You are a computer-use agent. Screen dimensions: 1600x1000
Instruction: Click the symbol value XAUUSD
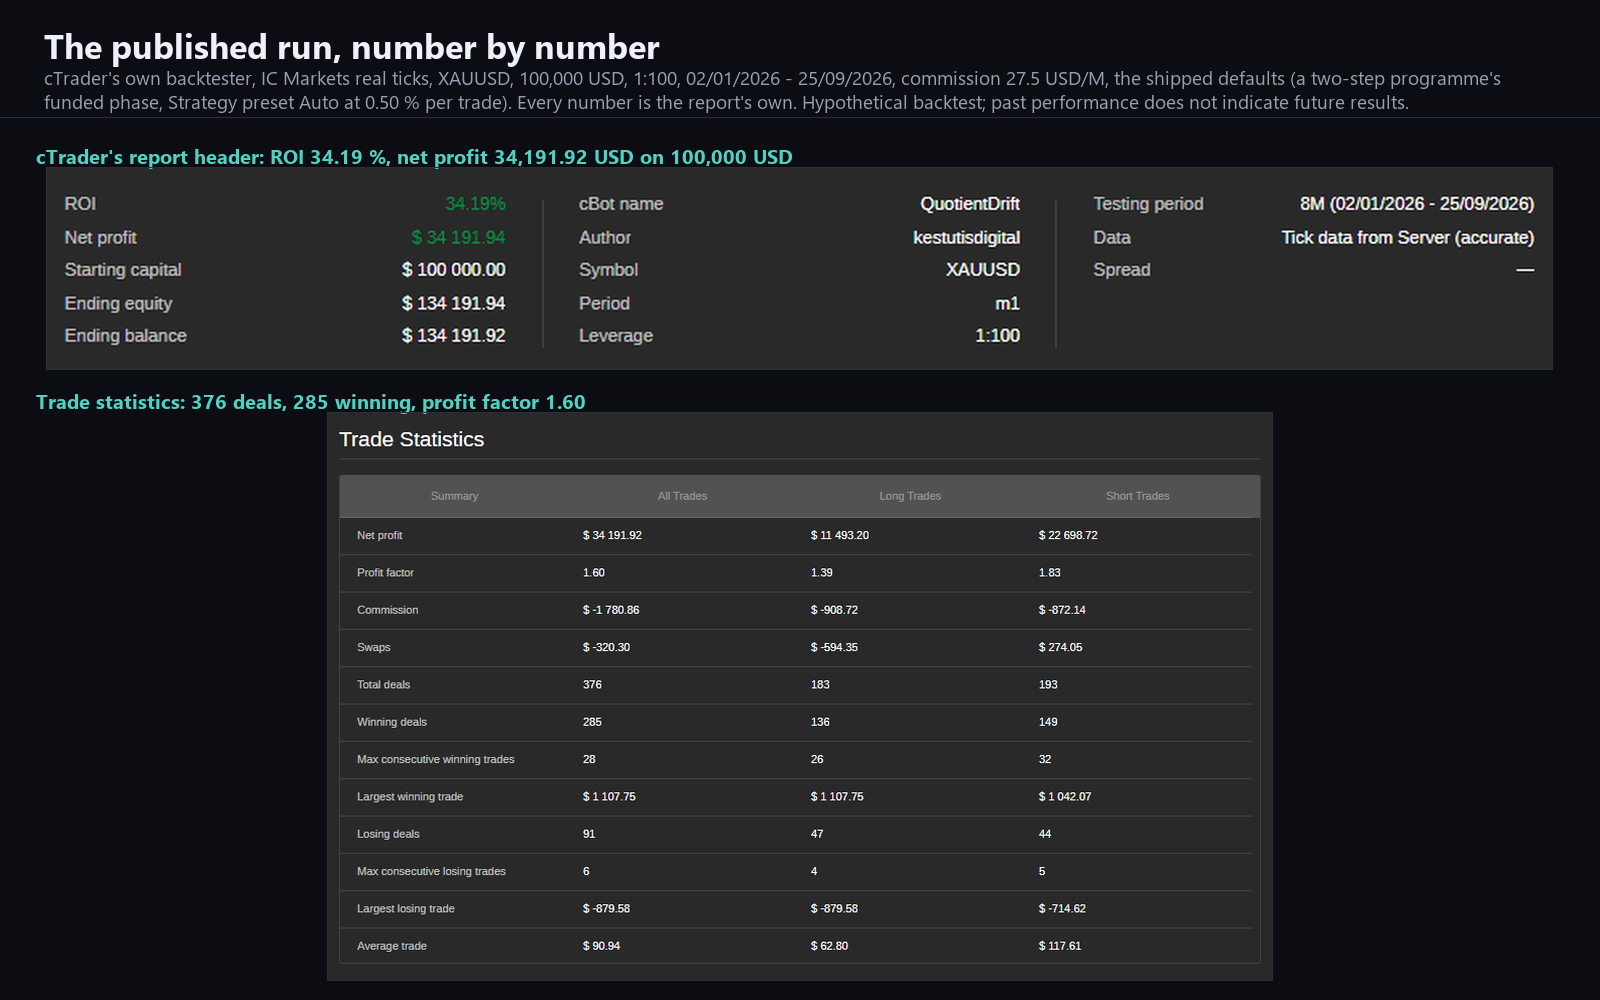point(983,270)
